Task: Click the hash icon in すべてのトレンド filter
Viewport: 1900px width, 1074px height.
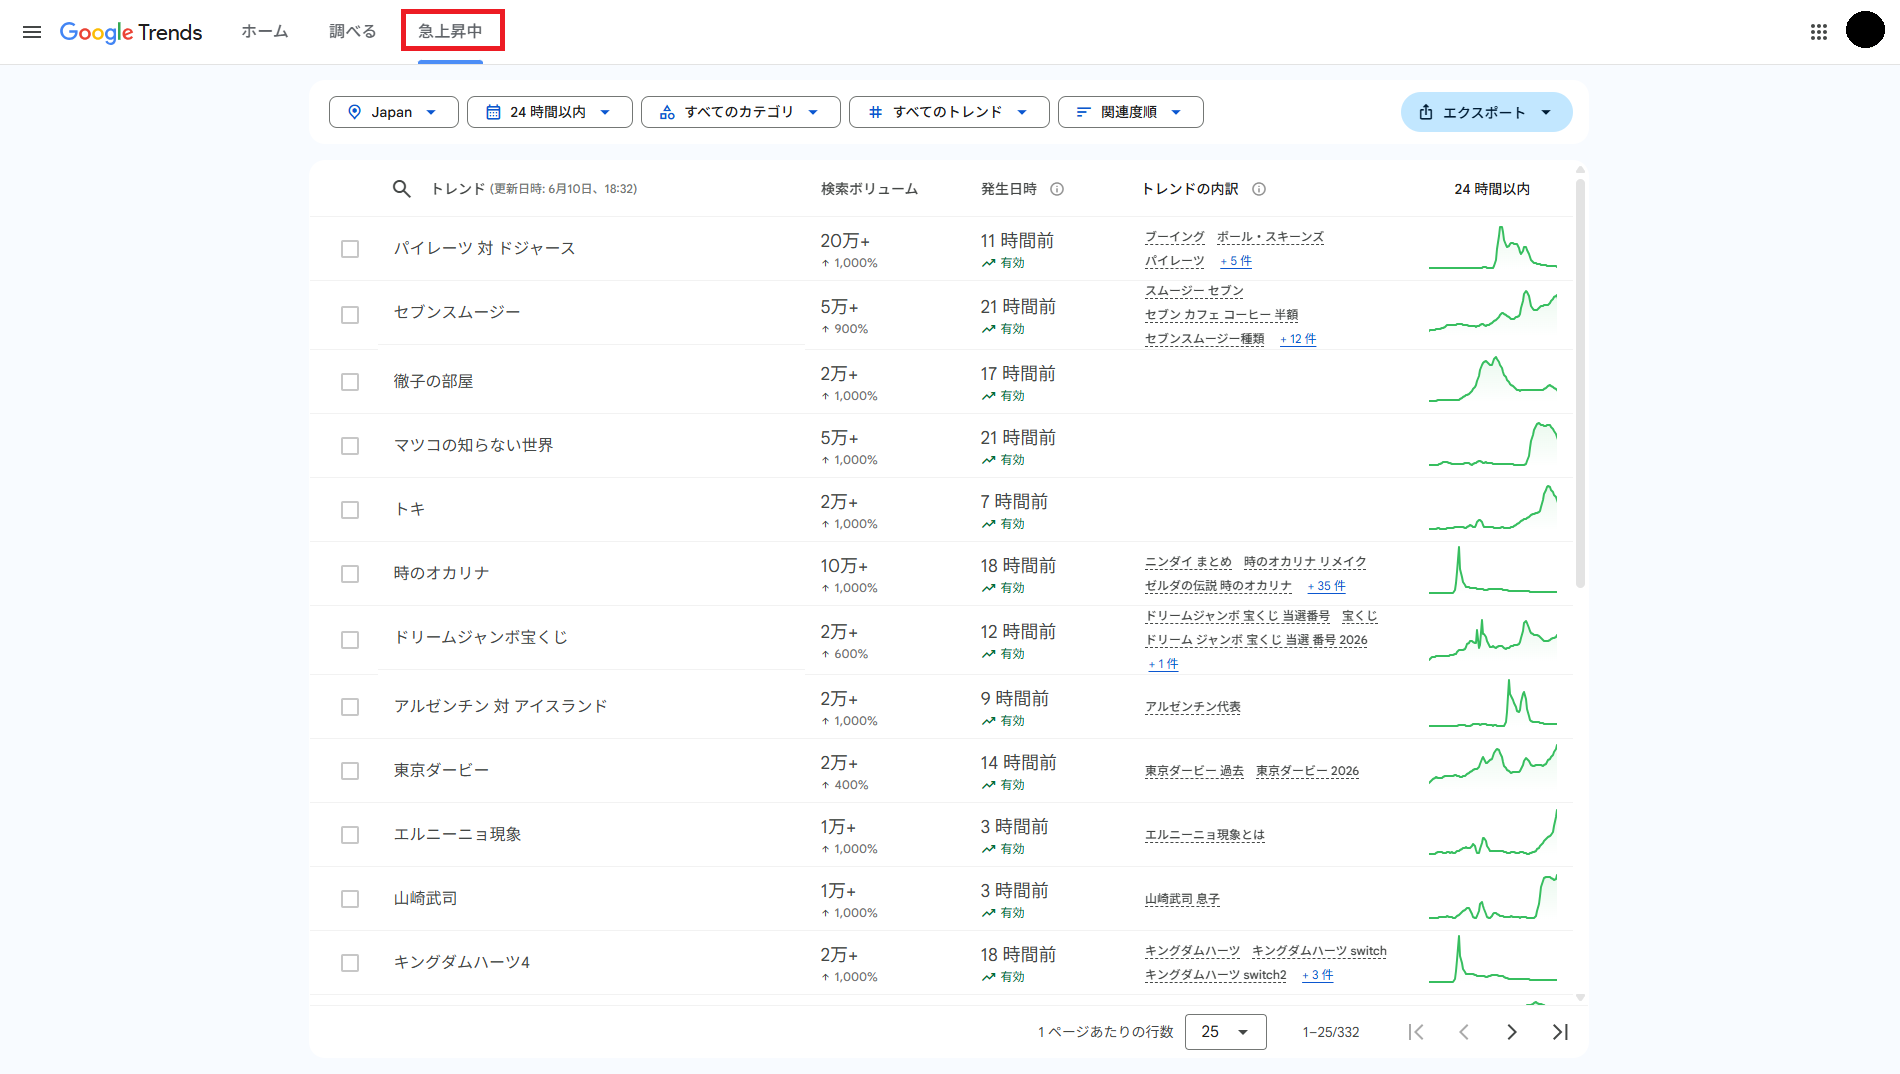Action: pyautogui.click(x=875, y=112)
